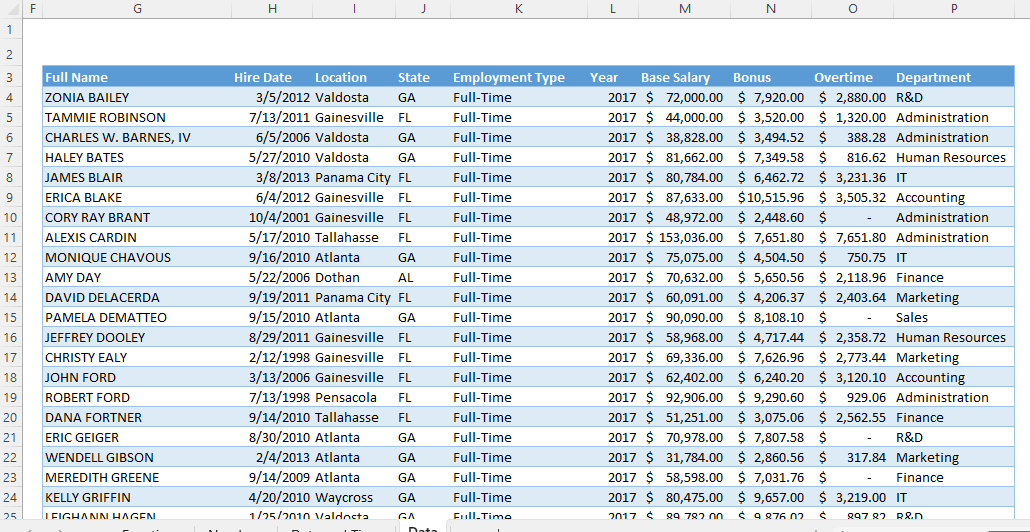
Task: Select the HALEY BATES name cell
Action: (x=137, y=158)
